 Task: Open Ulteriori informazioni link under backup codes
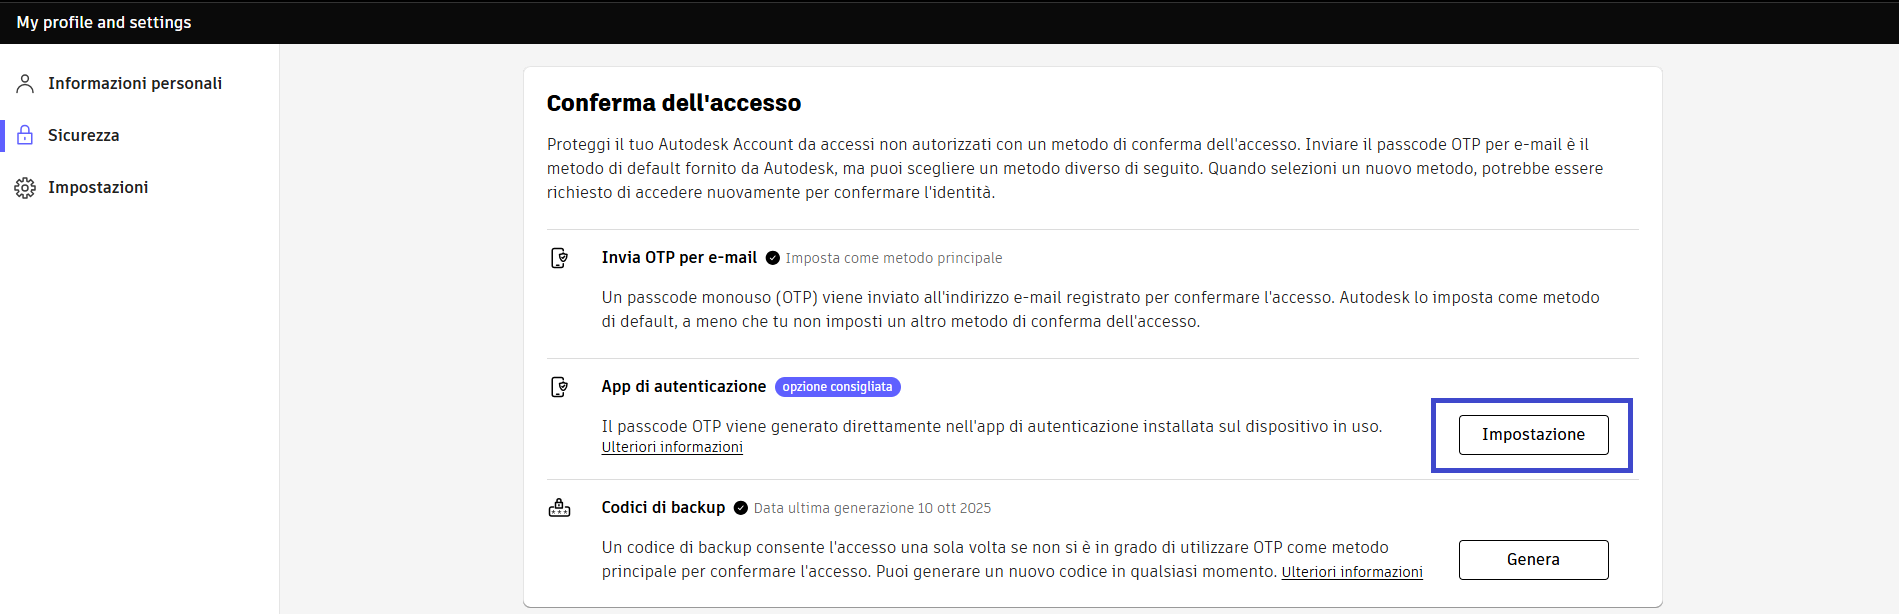tap(1352, 572)
